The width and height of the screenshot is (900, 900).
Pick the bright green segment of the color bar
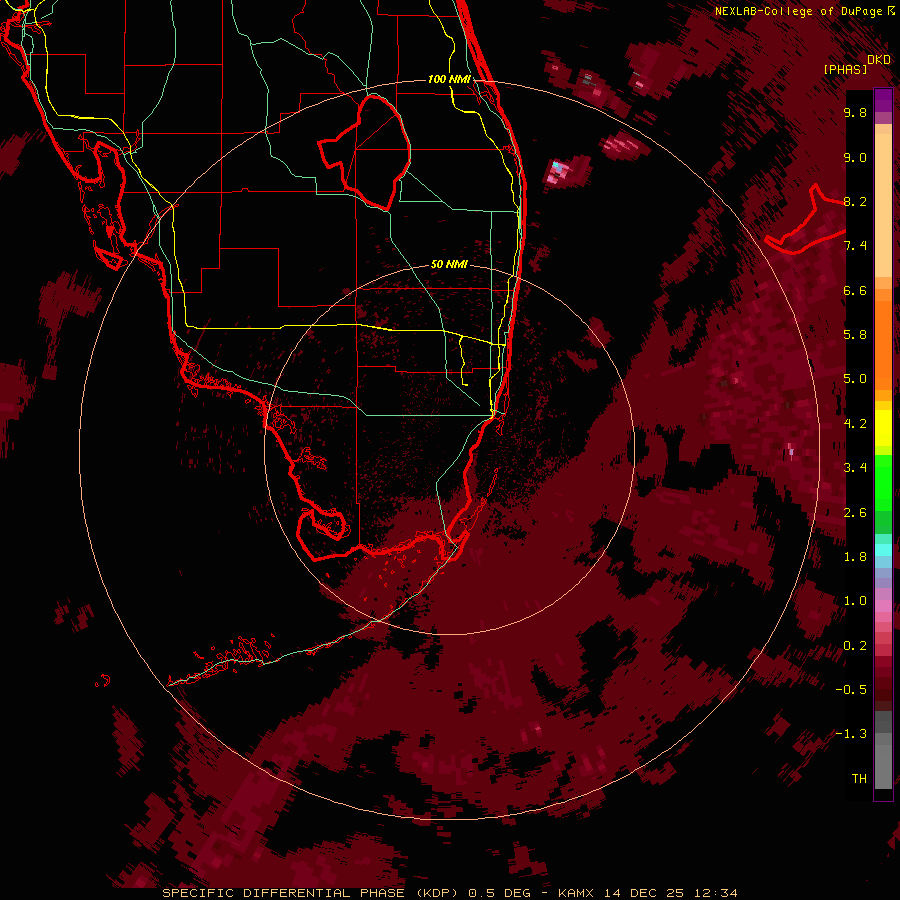[883, 482]
